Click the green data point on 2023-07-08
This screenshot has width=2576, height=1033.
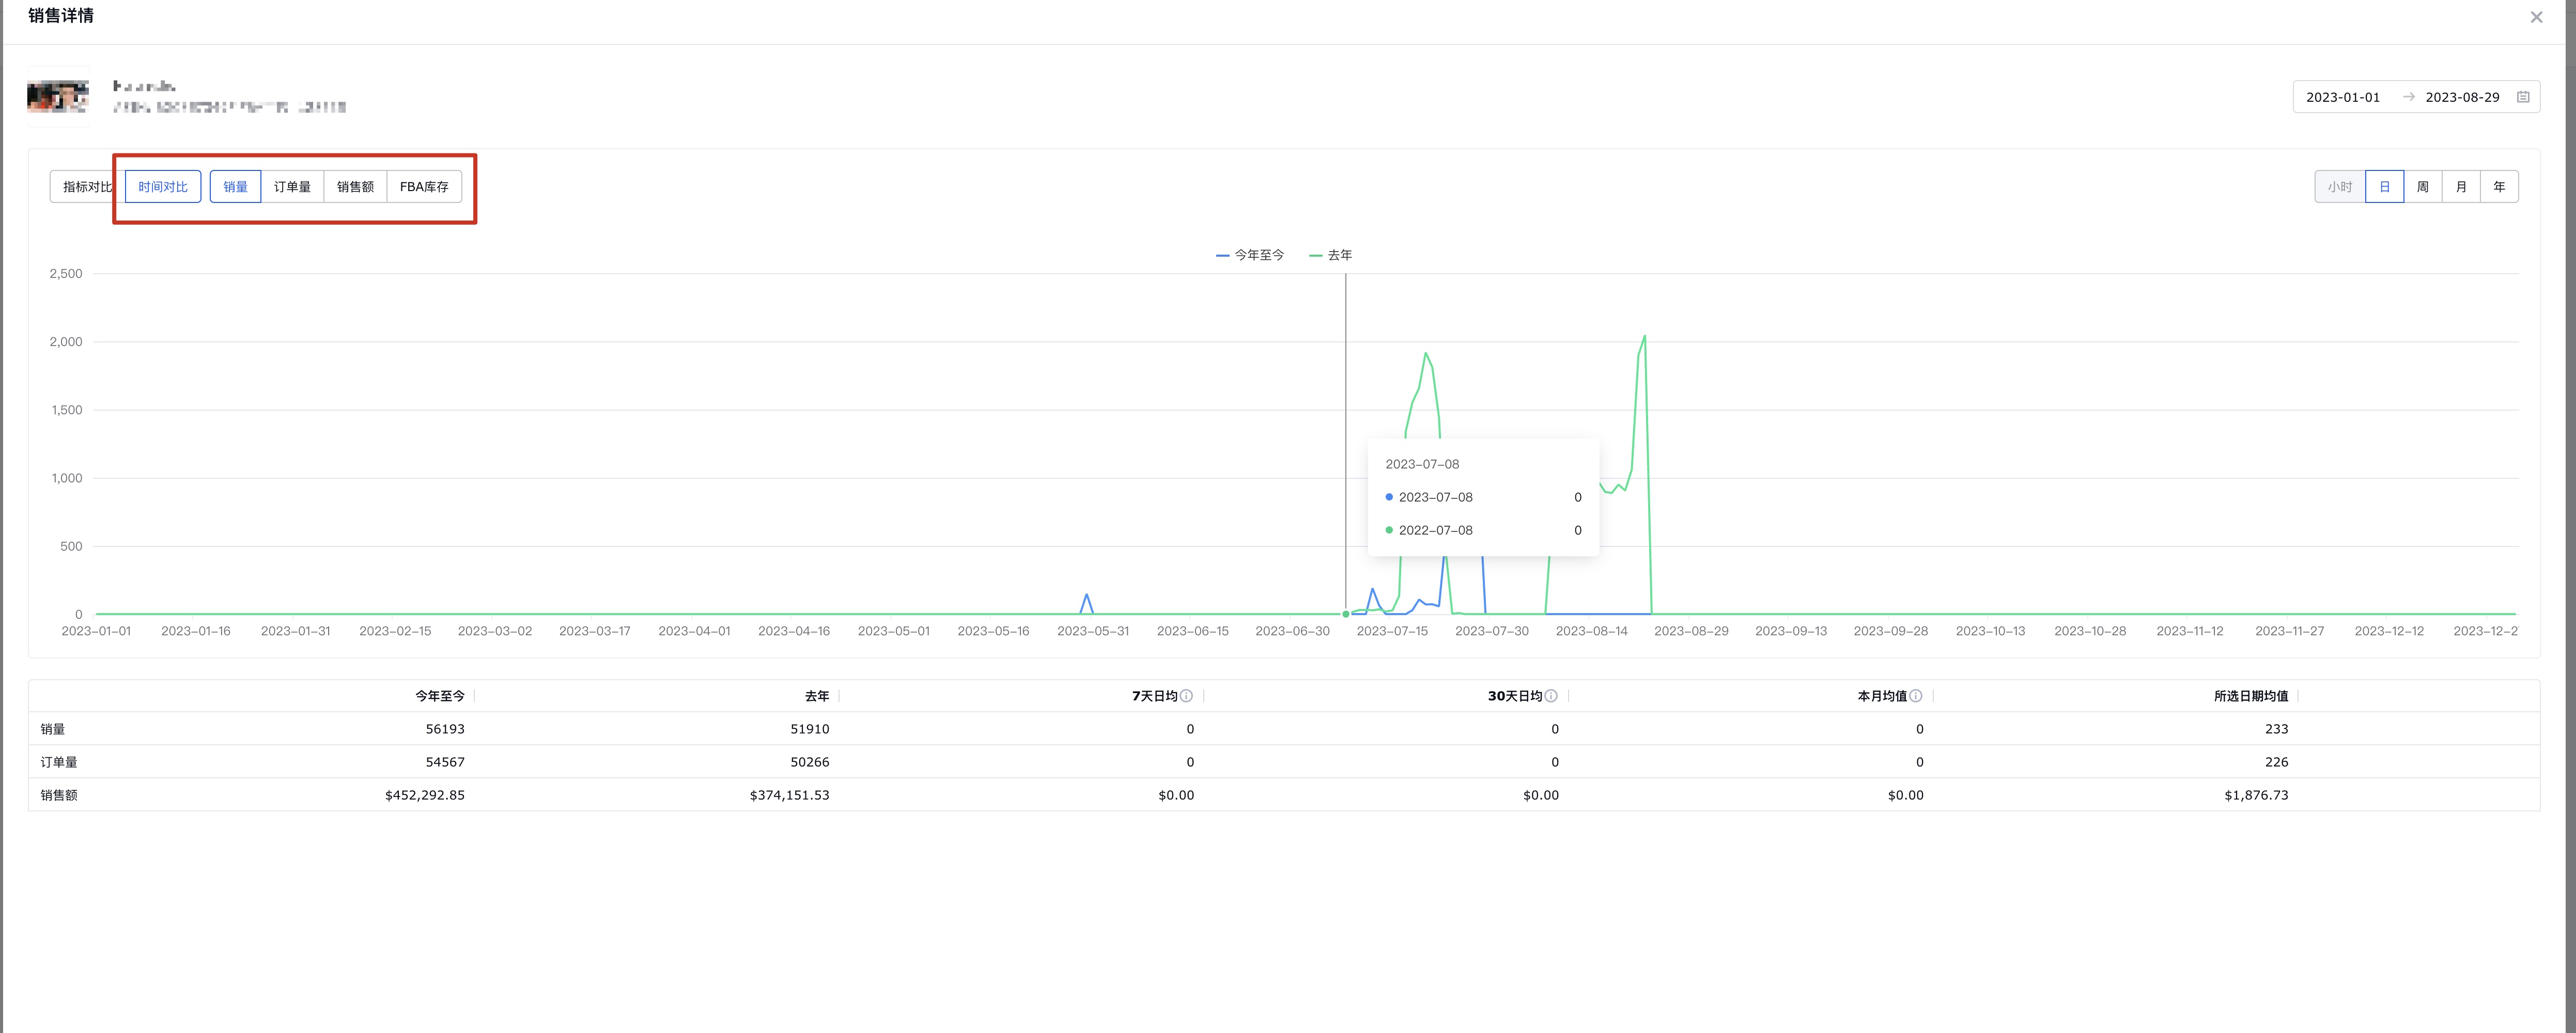(1346, 614)
